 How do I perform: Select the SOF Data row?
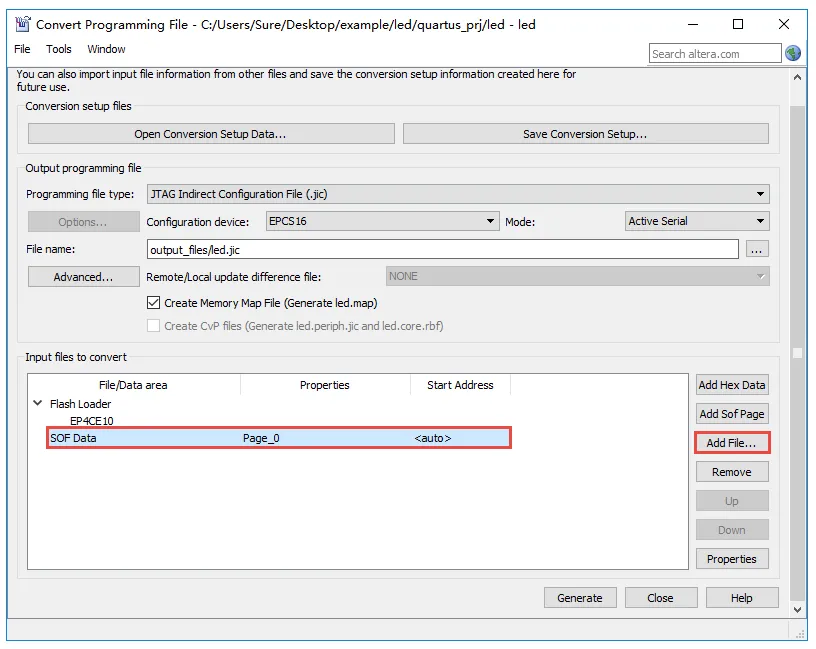[x=278, y=438]
